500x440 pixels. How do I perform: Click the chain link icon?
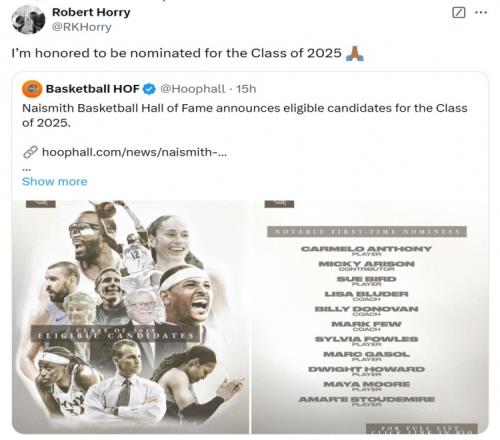[x=30, y=152]
